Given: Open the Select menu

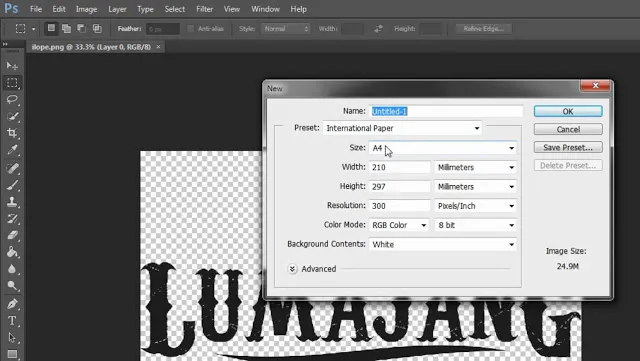Looking at the screenshot, I should 175,9.
